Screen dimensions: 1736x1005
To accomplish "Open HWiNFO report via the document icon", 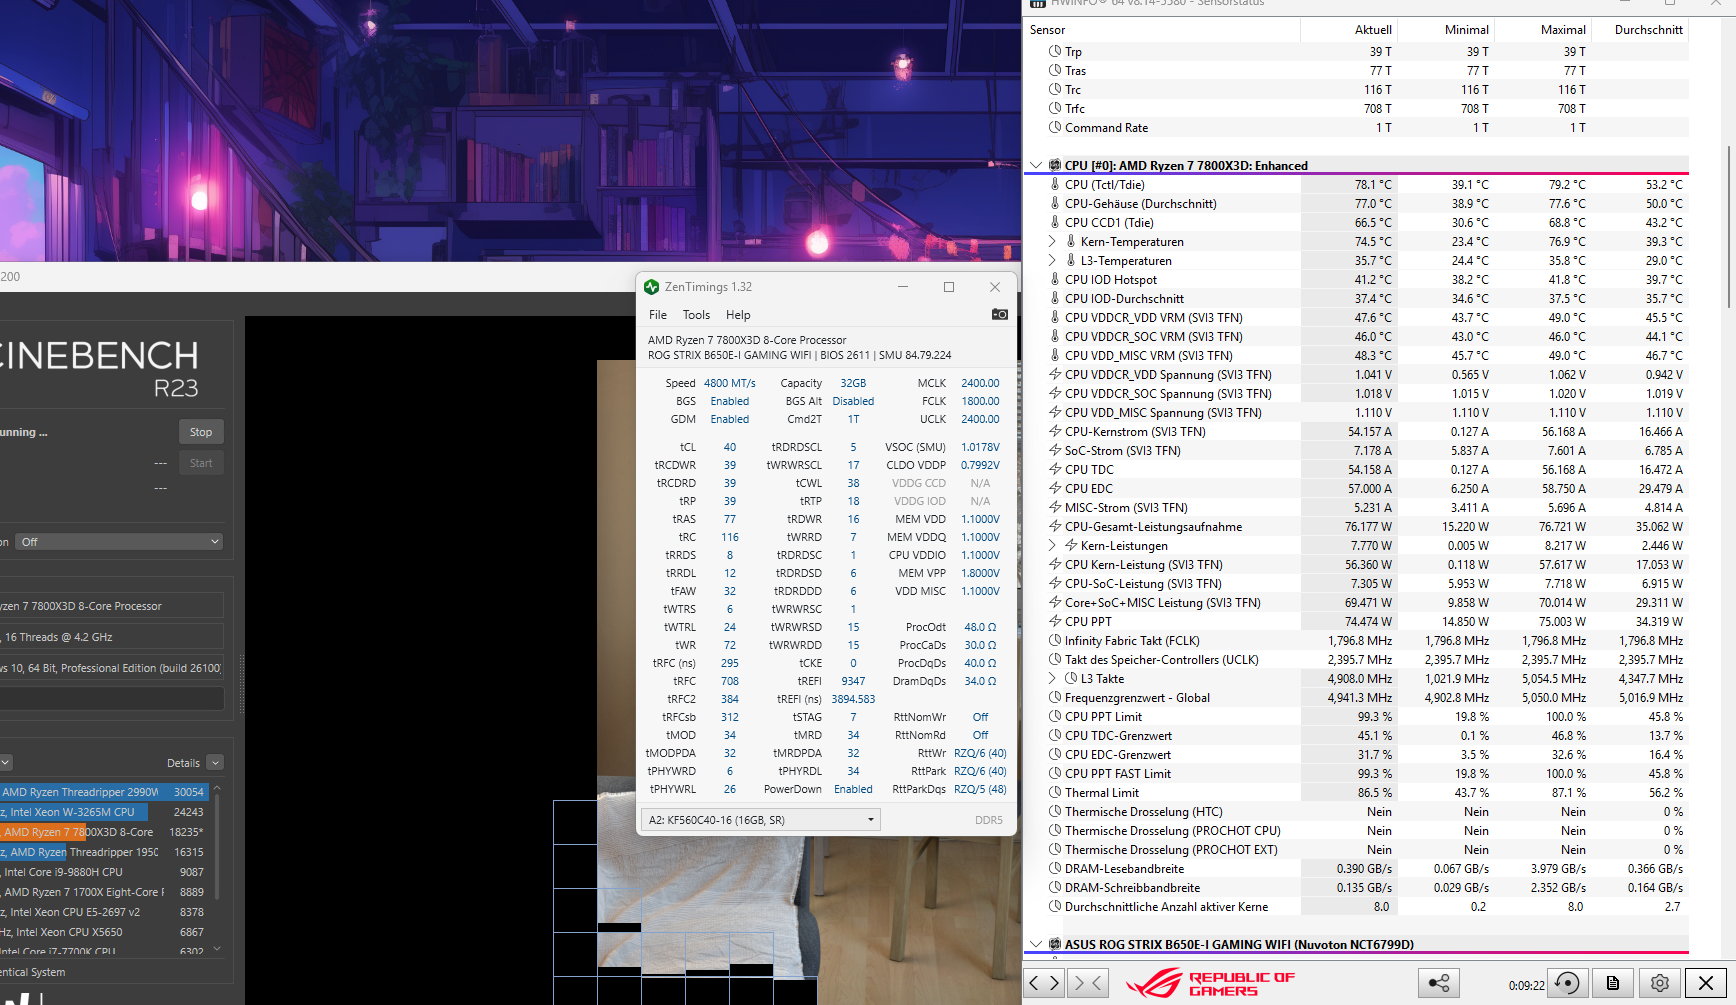I will pyautogui.click(x=1614, y=983).
